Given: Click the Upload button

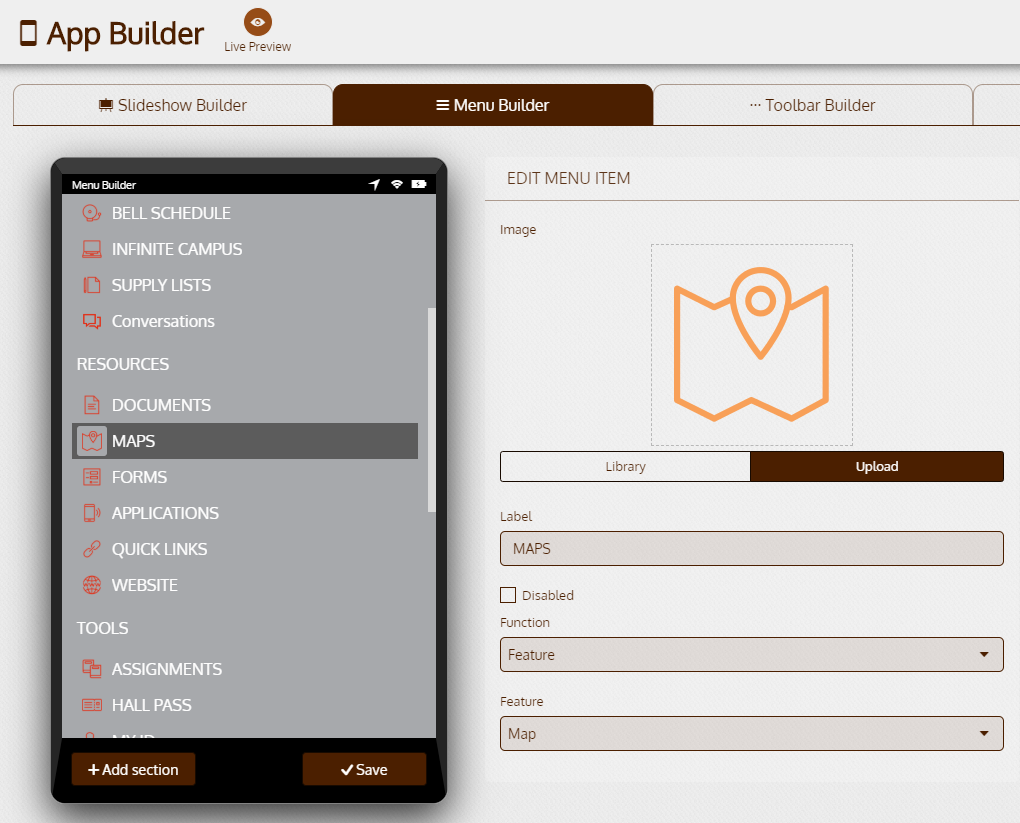Looking at the screenshot, I should click(877, 466).
